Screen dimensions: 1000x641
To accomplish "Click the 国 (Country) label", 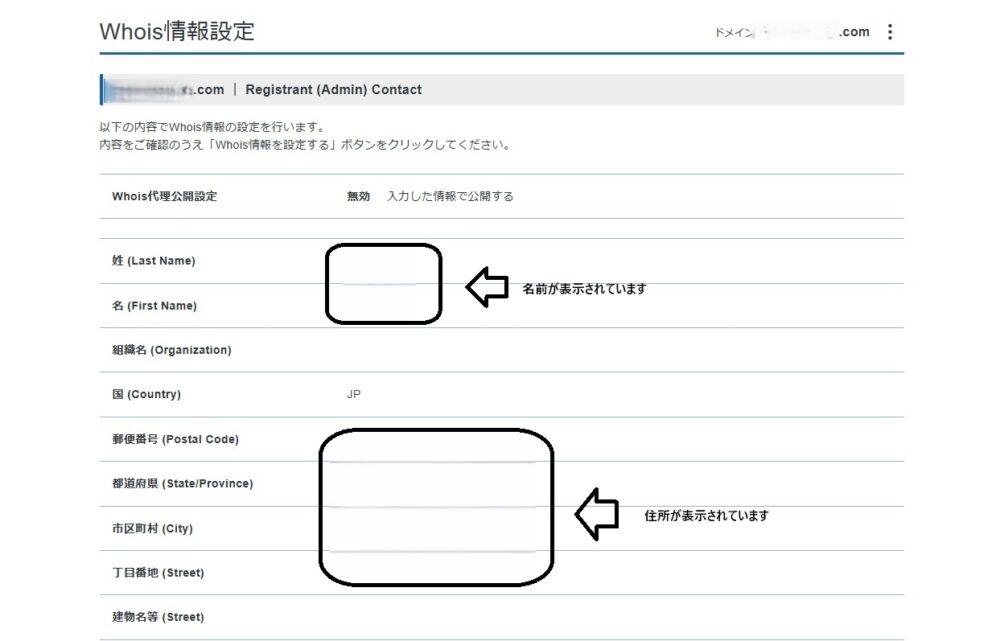I will (x=146, y=395).
